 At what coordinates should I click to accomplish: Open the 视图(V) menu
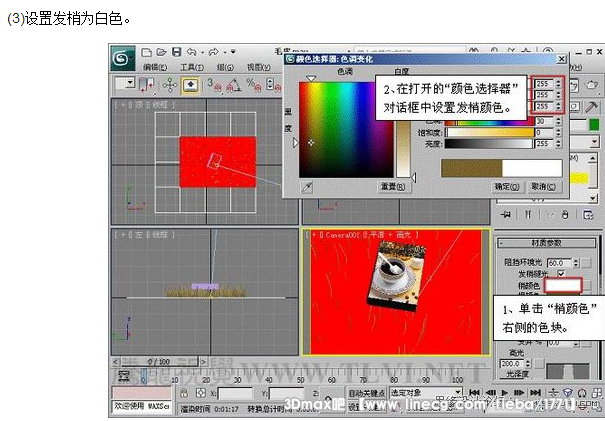coord(259,67)
